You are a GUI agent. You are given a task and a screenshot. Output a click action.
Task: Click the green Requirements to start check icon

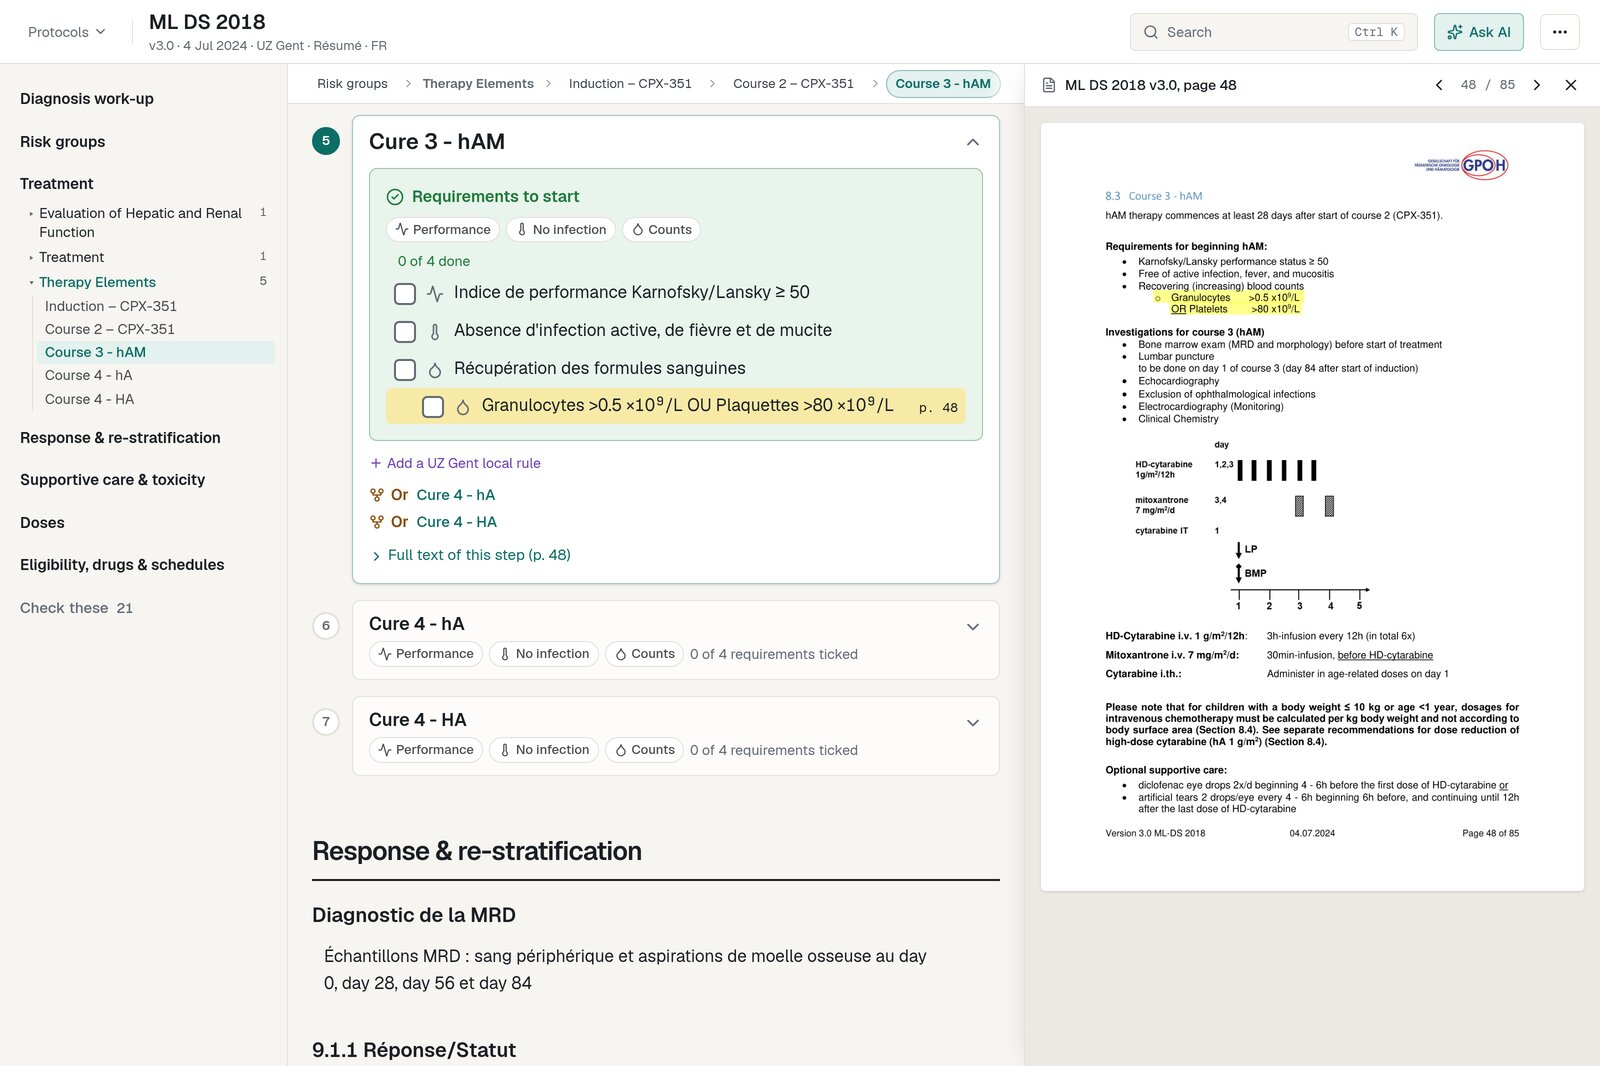coord(395,197)
